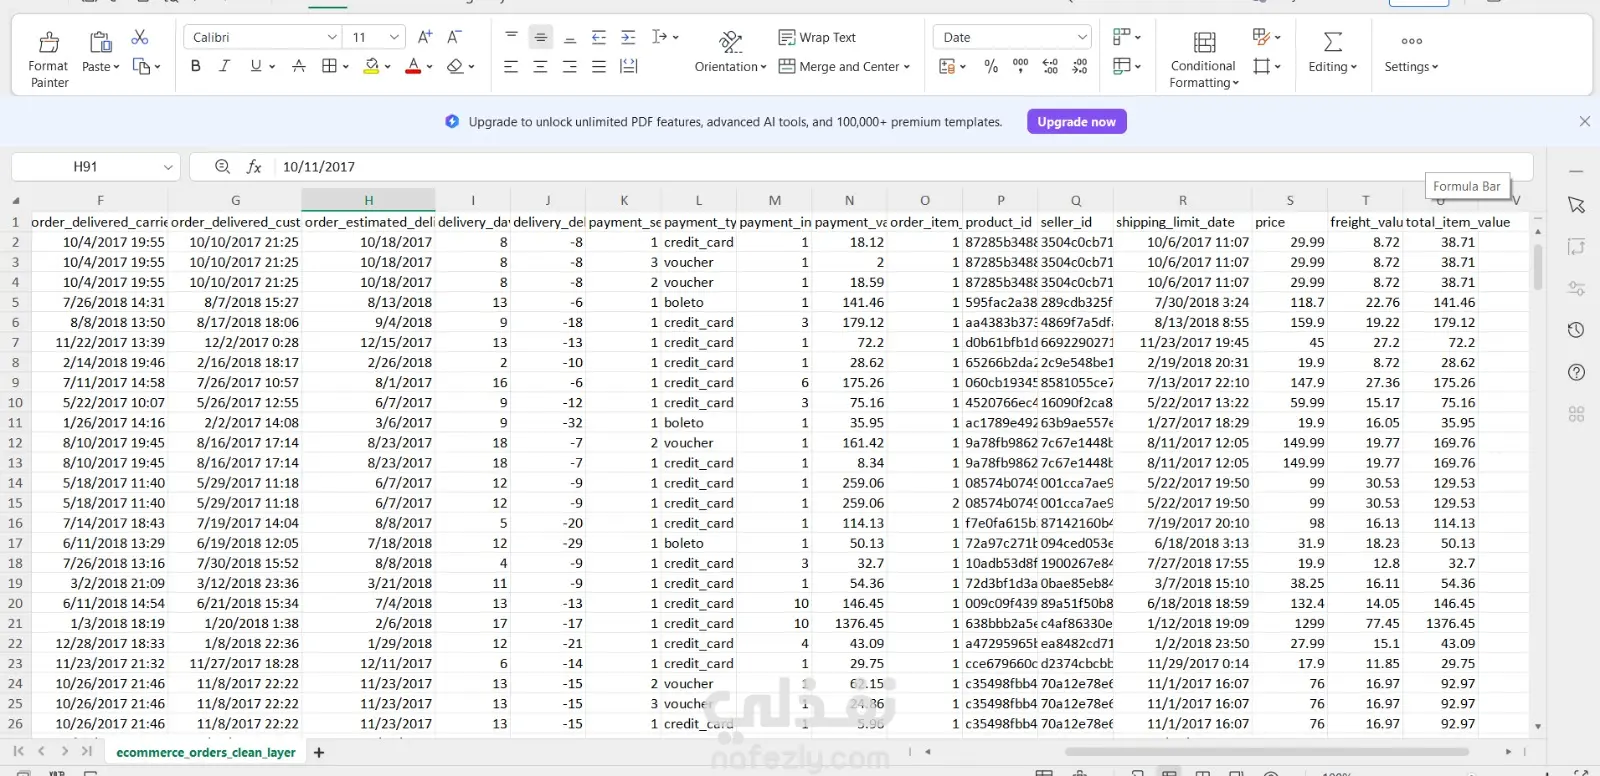Open the selection pointer sidebar tool

coord(1576,205)
